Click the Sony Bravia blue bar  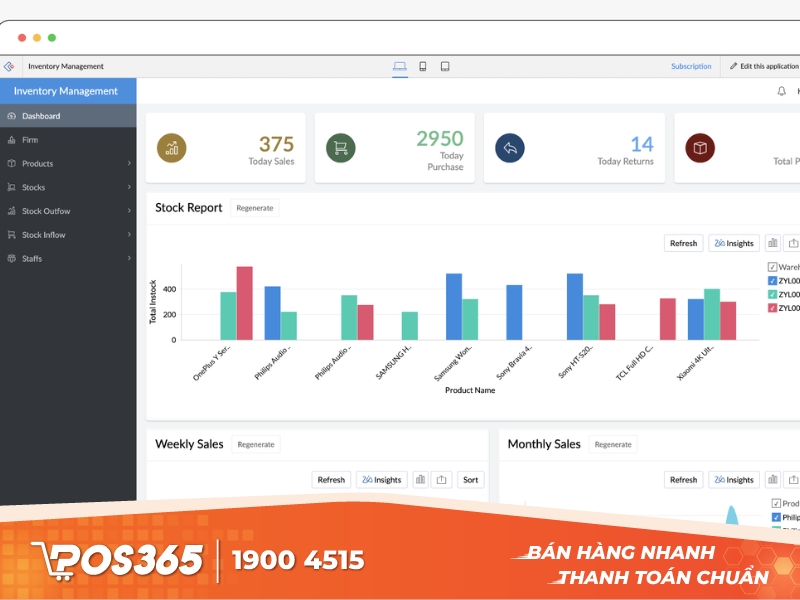point(514,312)
